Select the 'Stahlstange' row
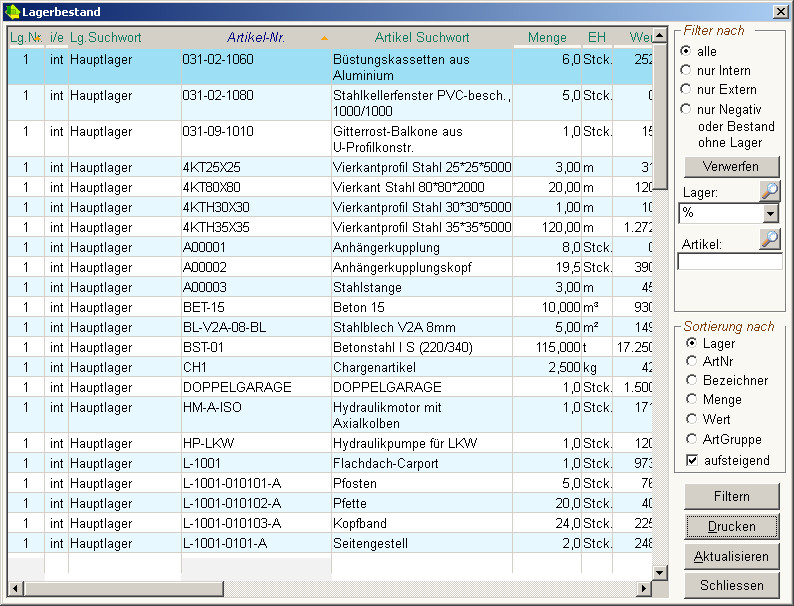The height and width of the screenshot is (606, 794). 330,288
